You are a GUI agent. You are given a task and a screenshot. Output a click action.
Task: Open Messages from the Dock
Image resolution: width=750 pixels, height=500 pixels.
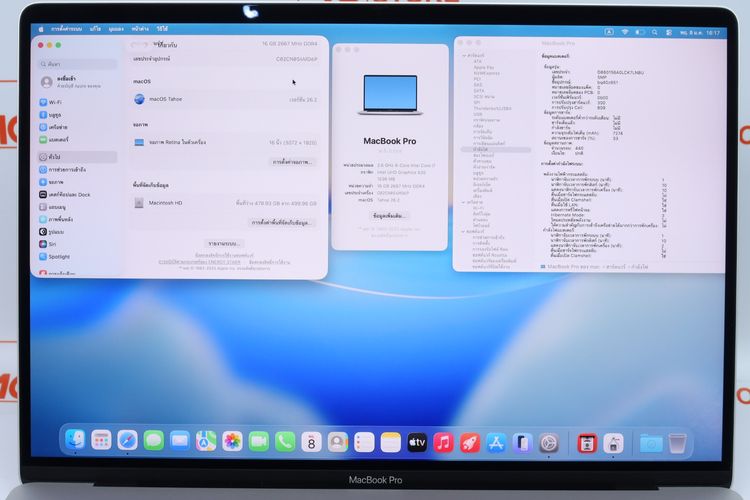(154, 441)
